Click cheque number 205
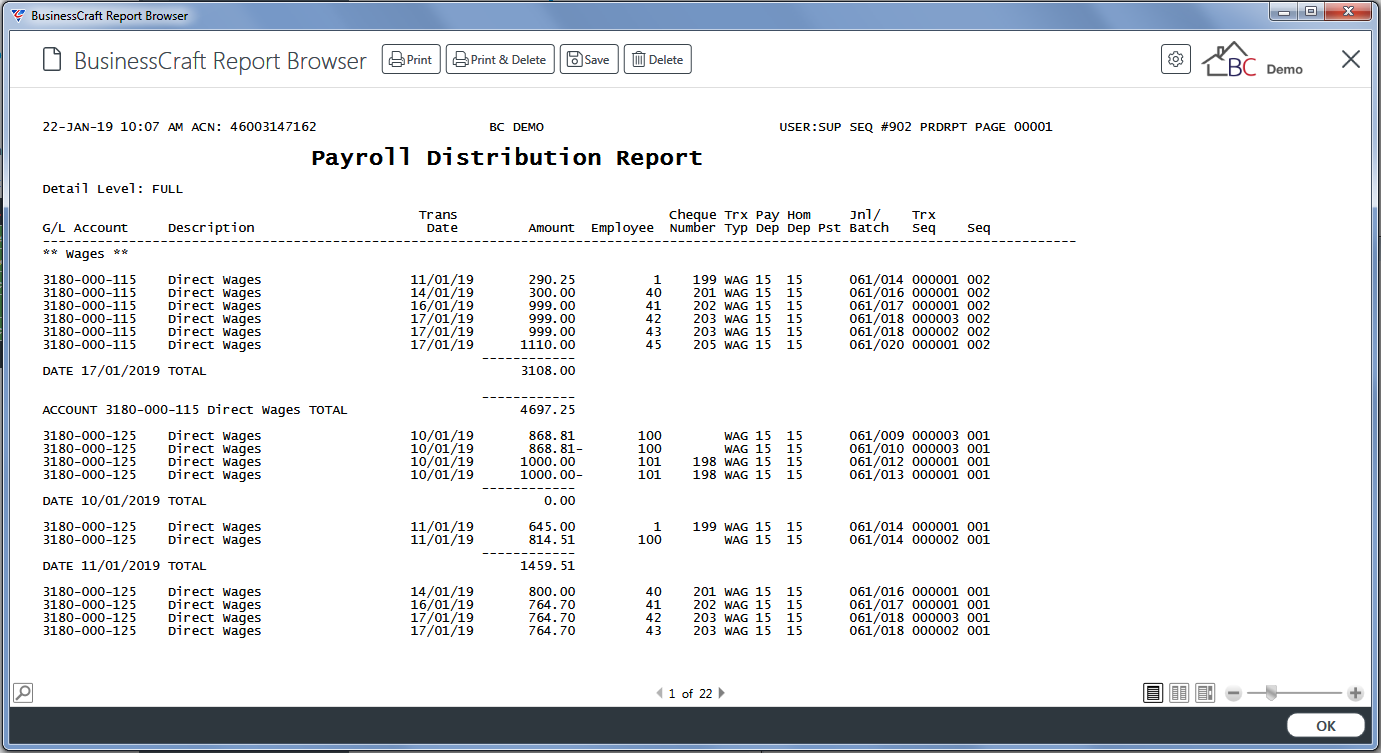This screenshot has width=1381, height=753. 705,345
